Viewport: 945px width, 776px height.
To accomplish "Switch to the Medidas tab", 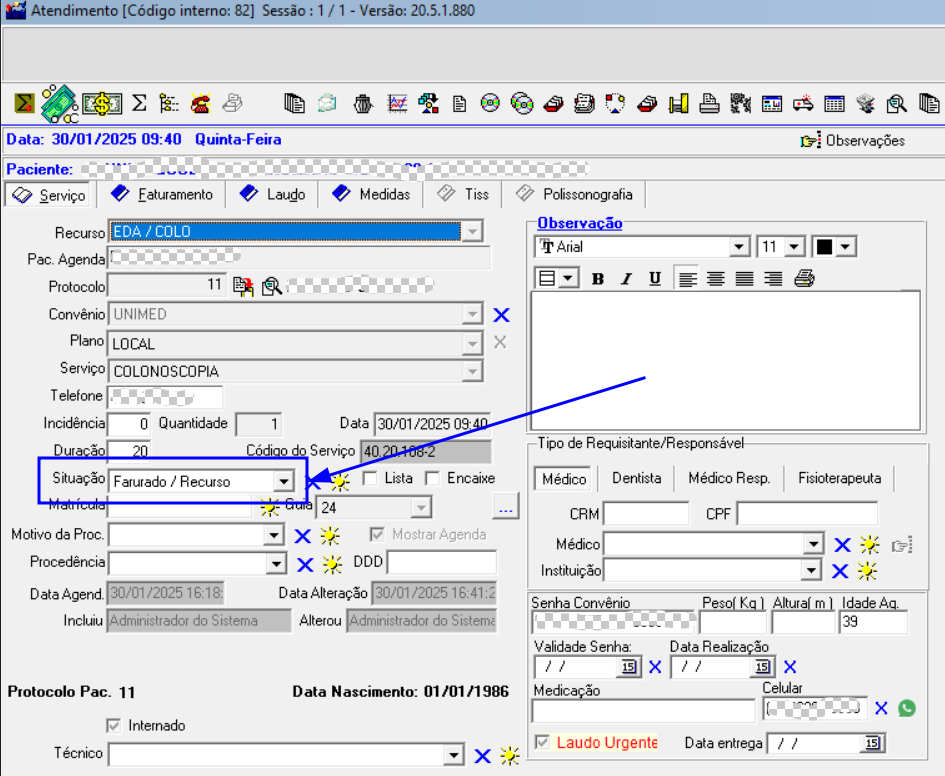I will click(x=372, y=195).
